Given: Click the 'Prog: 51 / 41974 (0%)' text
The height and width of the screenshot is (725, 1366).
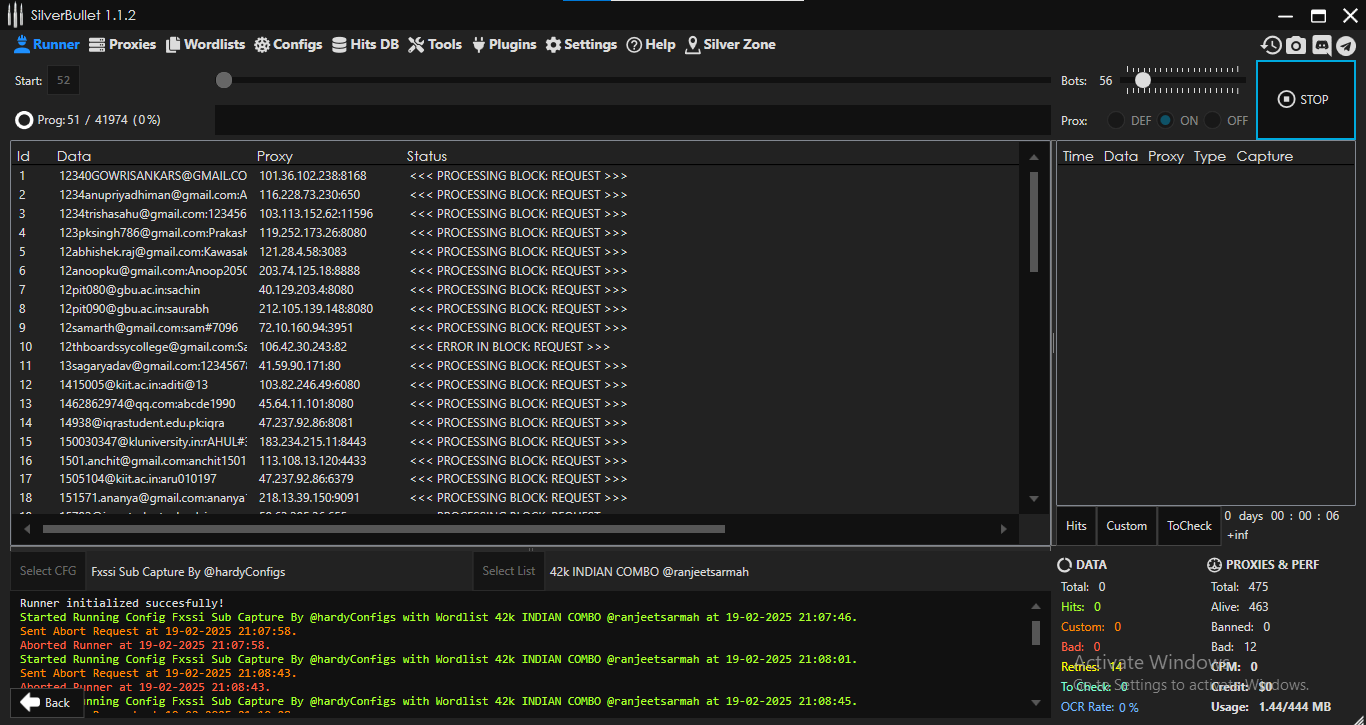Looking at the screenshot, I should 99,120.
